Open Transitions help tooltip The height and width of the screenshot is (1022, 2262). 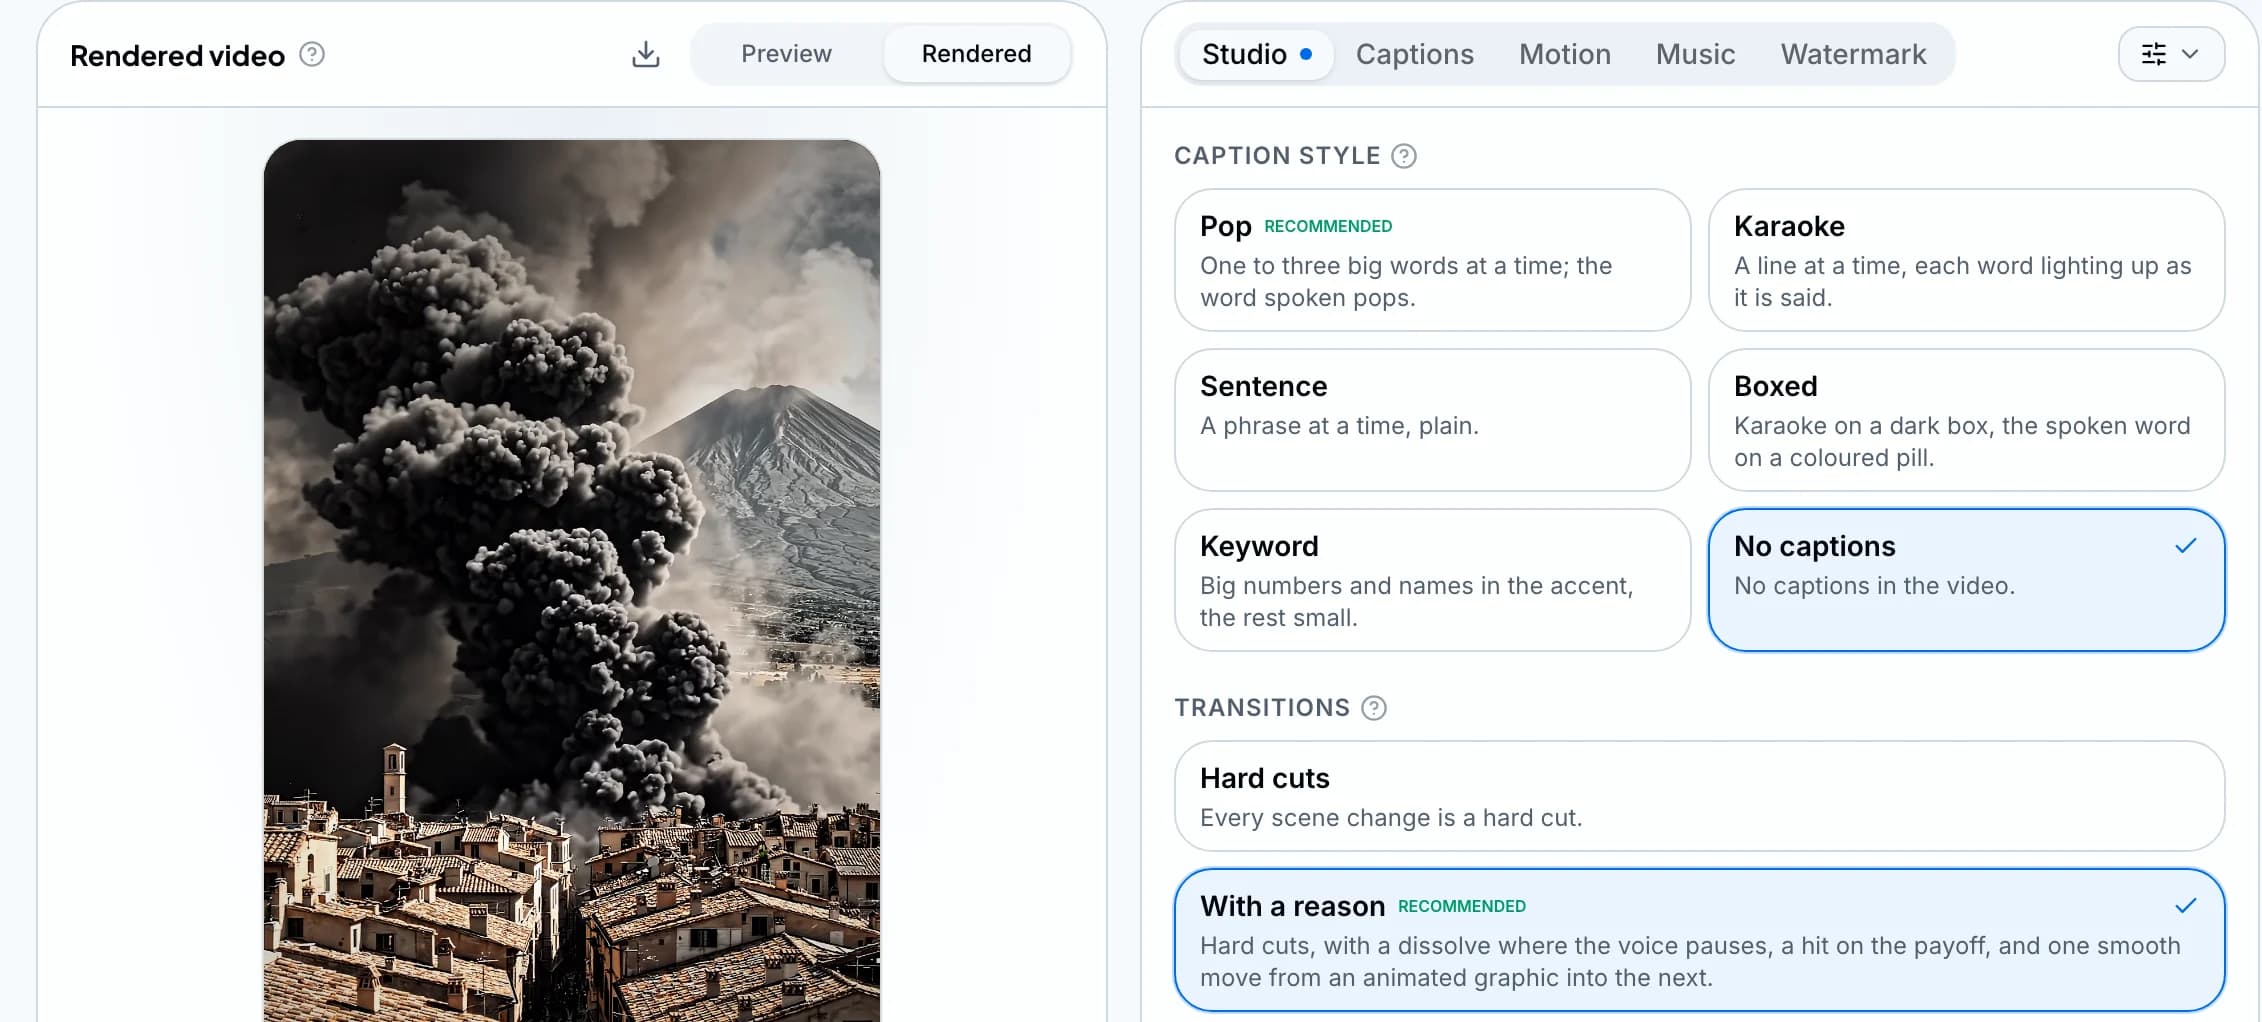1374,708
